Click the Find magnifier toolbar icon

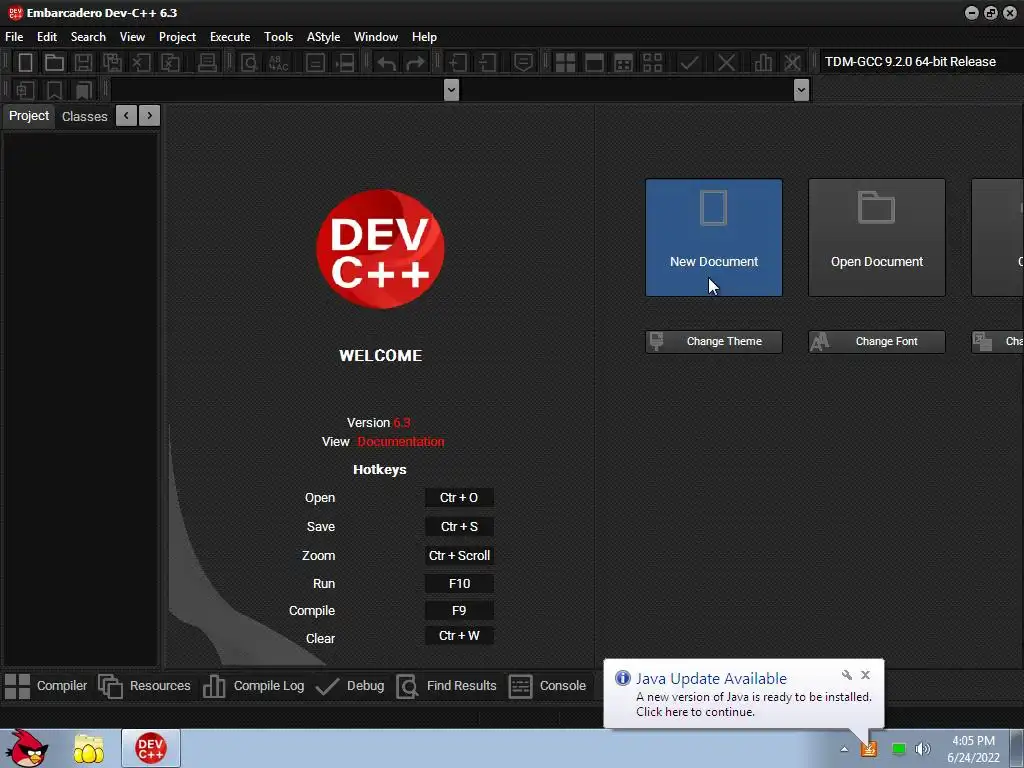pos(249,63)
